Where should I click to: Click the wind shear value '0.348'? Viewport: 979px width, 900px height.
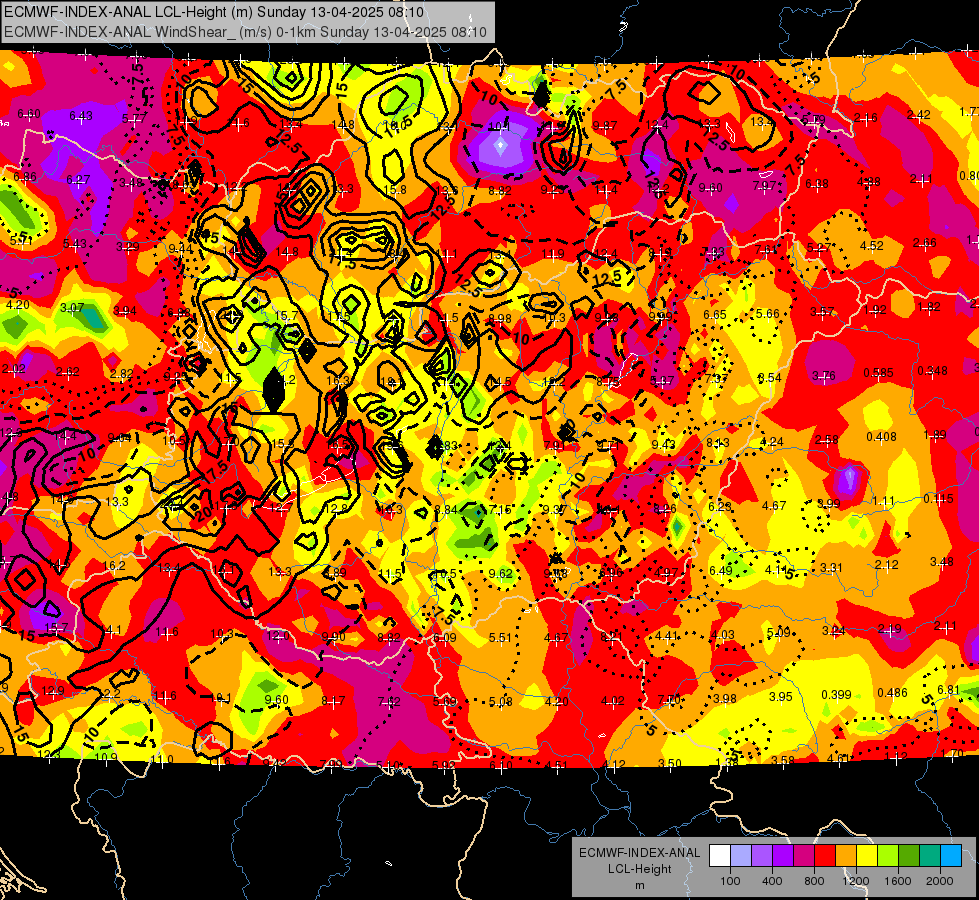click(x=932, y=371)
